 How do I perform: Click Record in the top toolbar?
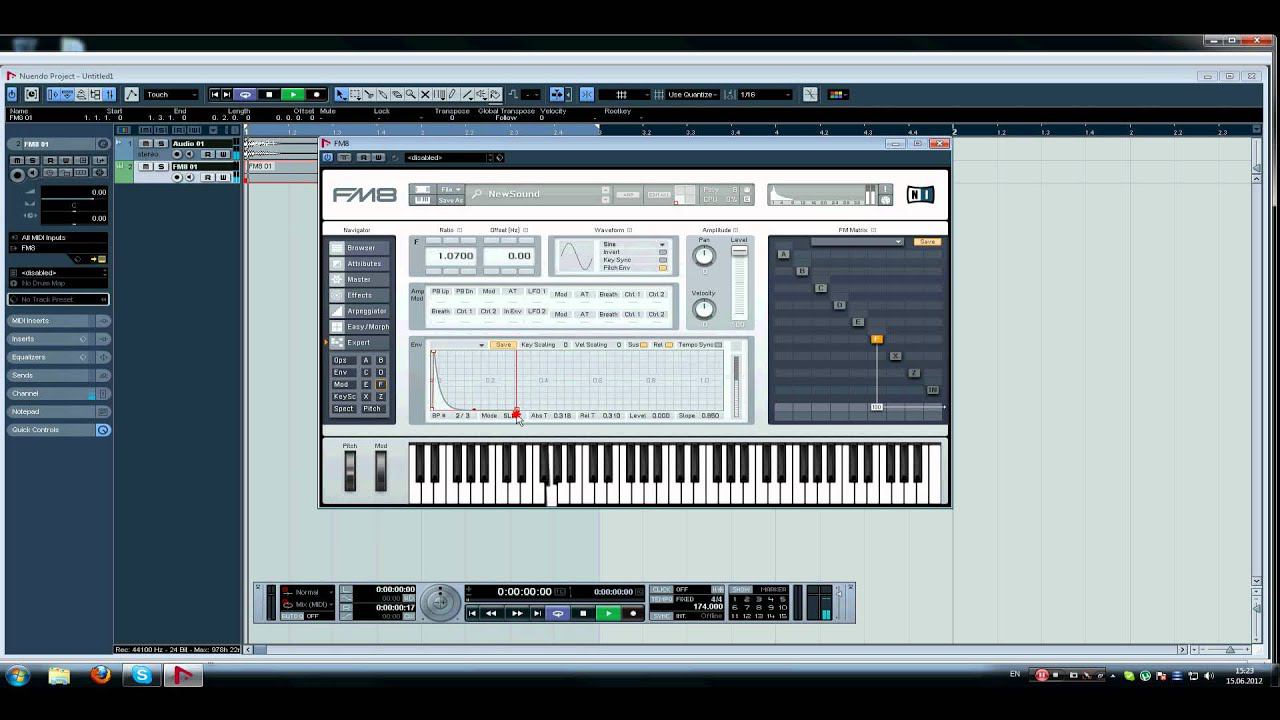pyautogui.click(x=317, y=94)
